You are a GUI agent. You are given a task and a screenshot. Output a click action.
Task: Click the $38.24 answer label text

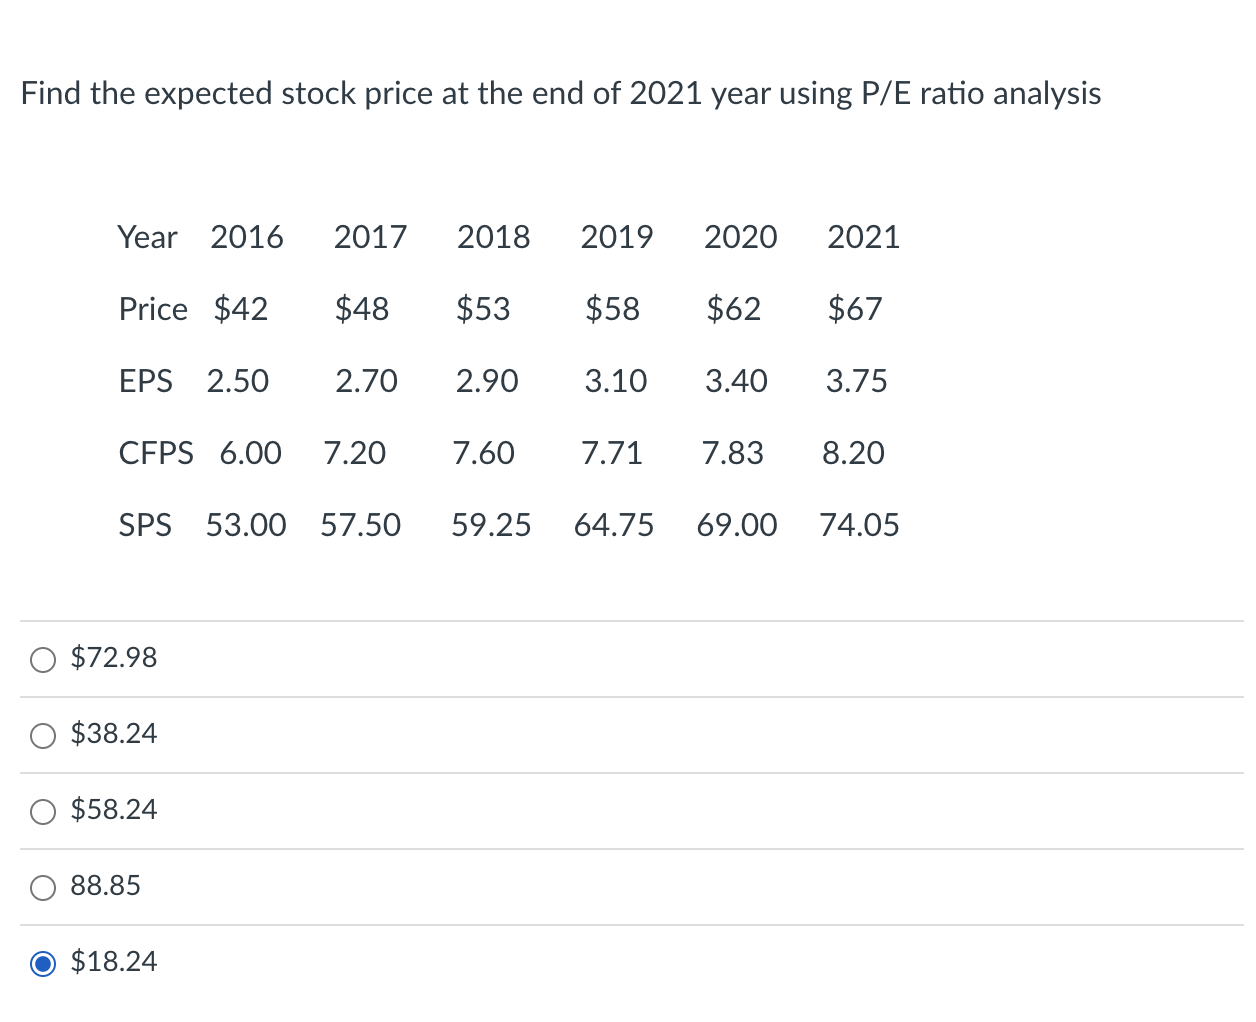click(x=114, y=733)
